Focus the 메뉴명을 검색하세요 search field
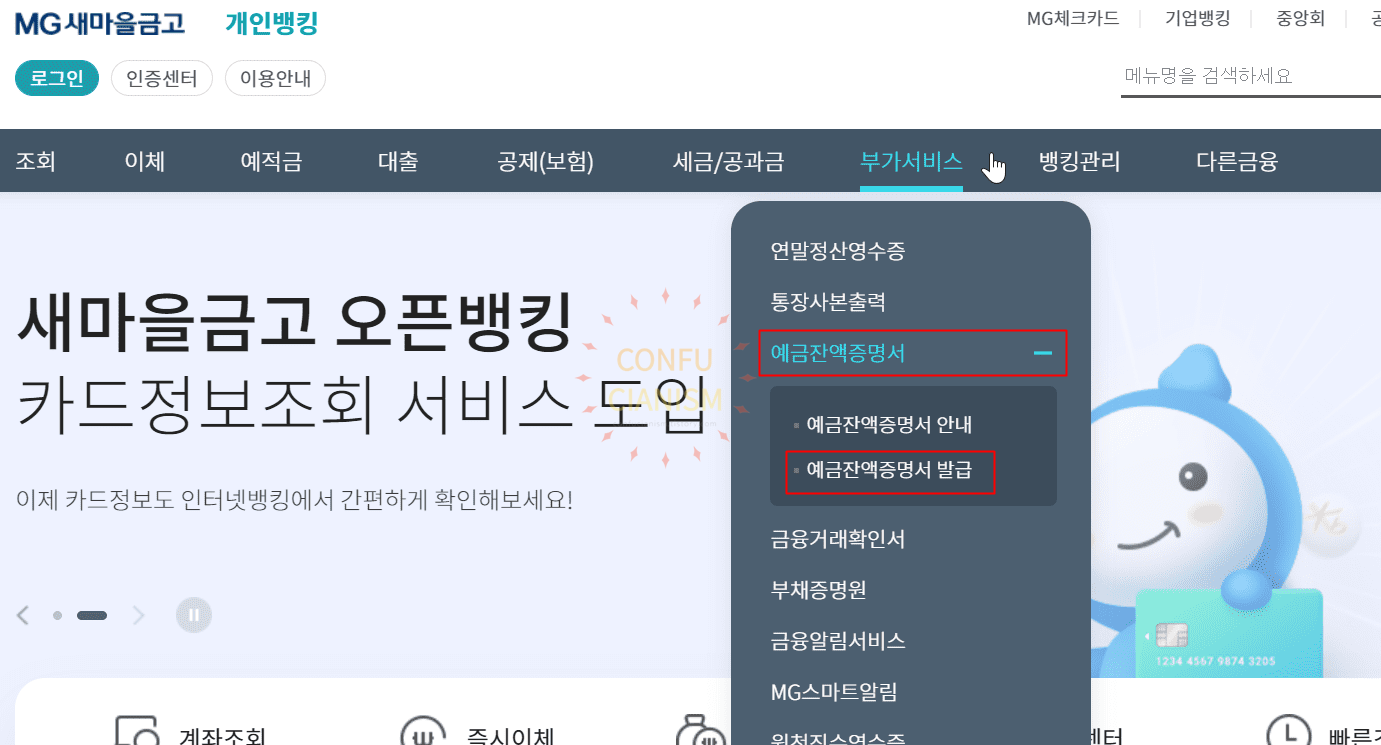1381x745 pixels. tap(1250, 76)
